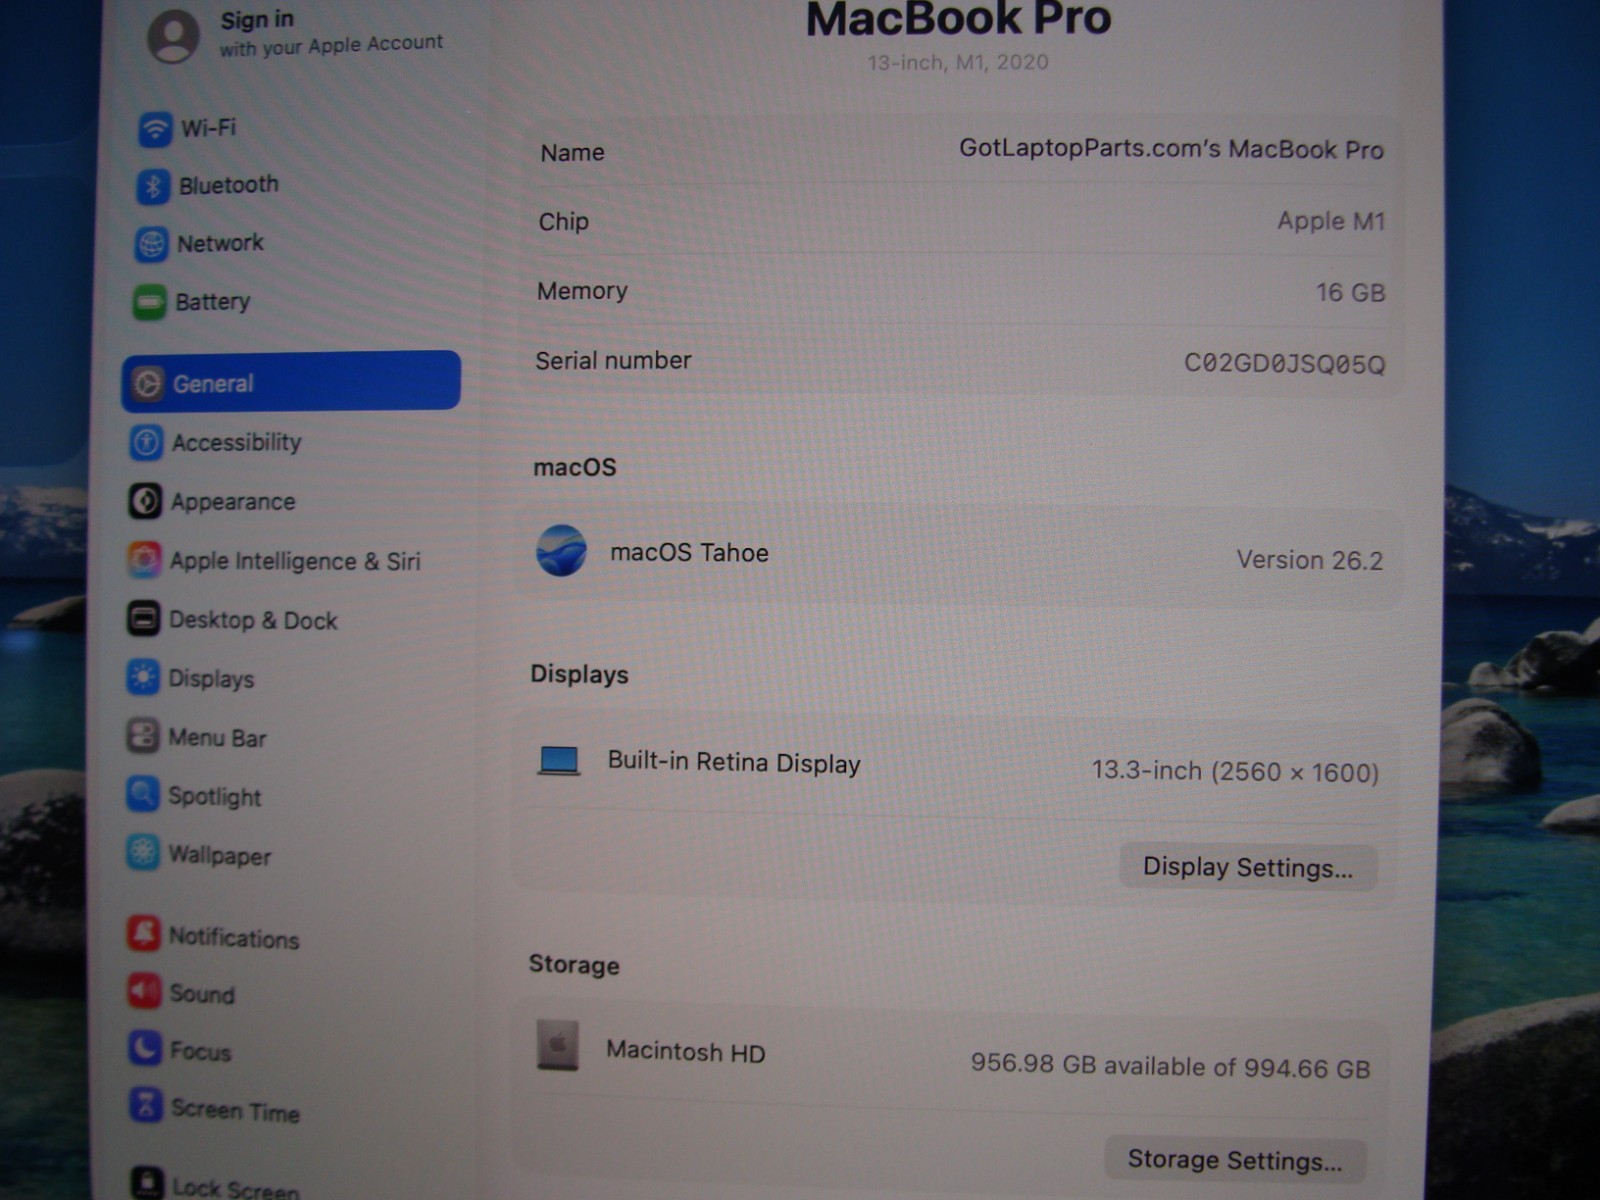
Task: Select Sound label in sidebar
Action: tap(202, 994)
